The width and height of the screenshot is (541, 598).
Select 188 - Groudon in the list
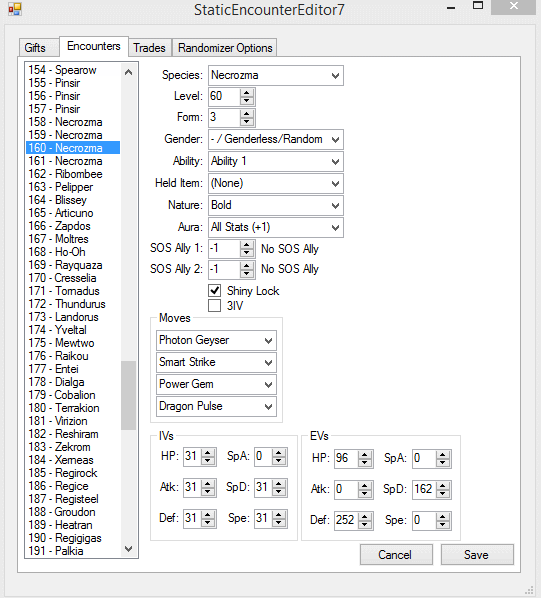73,512
